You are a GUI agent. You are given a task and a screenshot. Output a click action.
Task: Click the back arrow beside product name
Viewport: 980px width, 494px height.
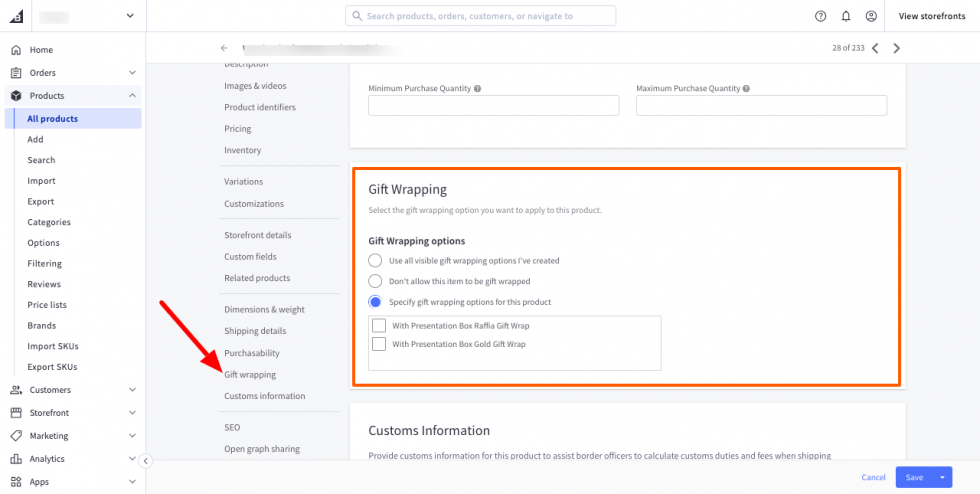225,48
